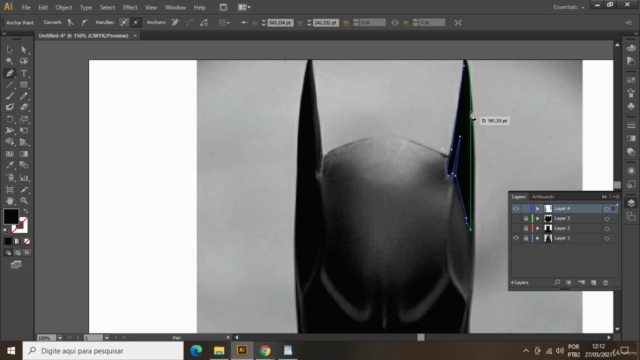
Task: Locate object with Layers panel magnifier
Action: pos(557,282)
